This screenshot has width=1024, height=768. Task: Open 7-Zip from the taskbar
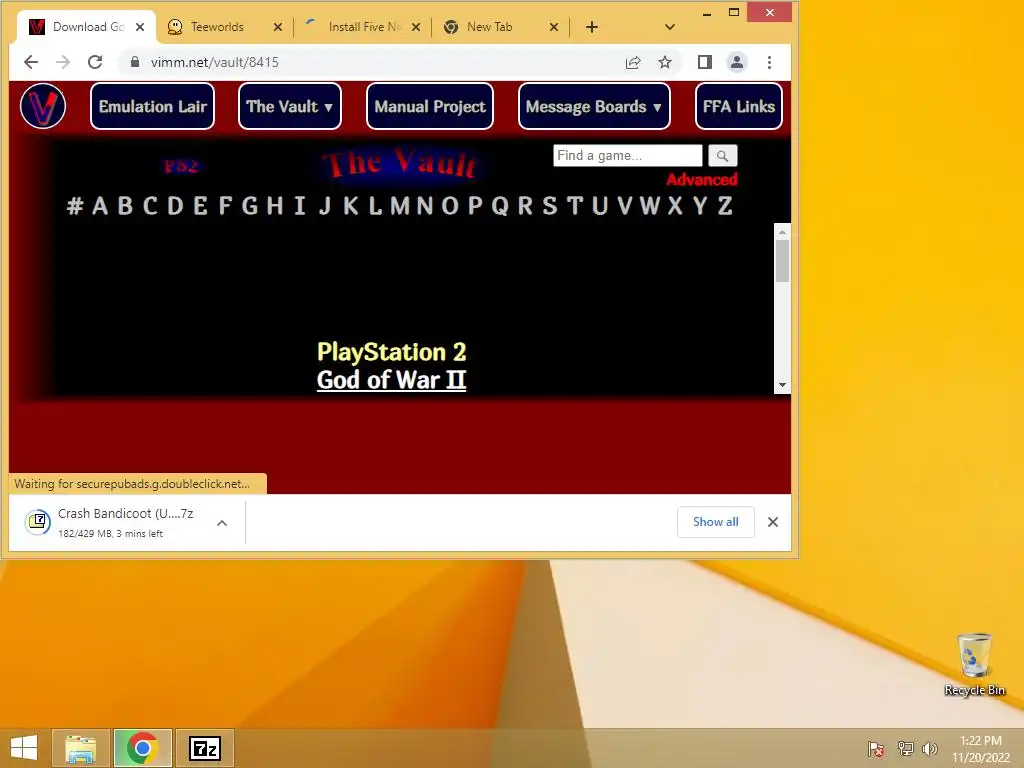(204, 748)
